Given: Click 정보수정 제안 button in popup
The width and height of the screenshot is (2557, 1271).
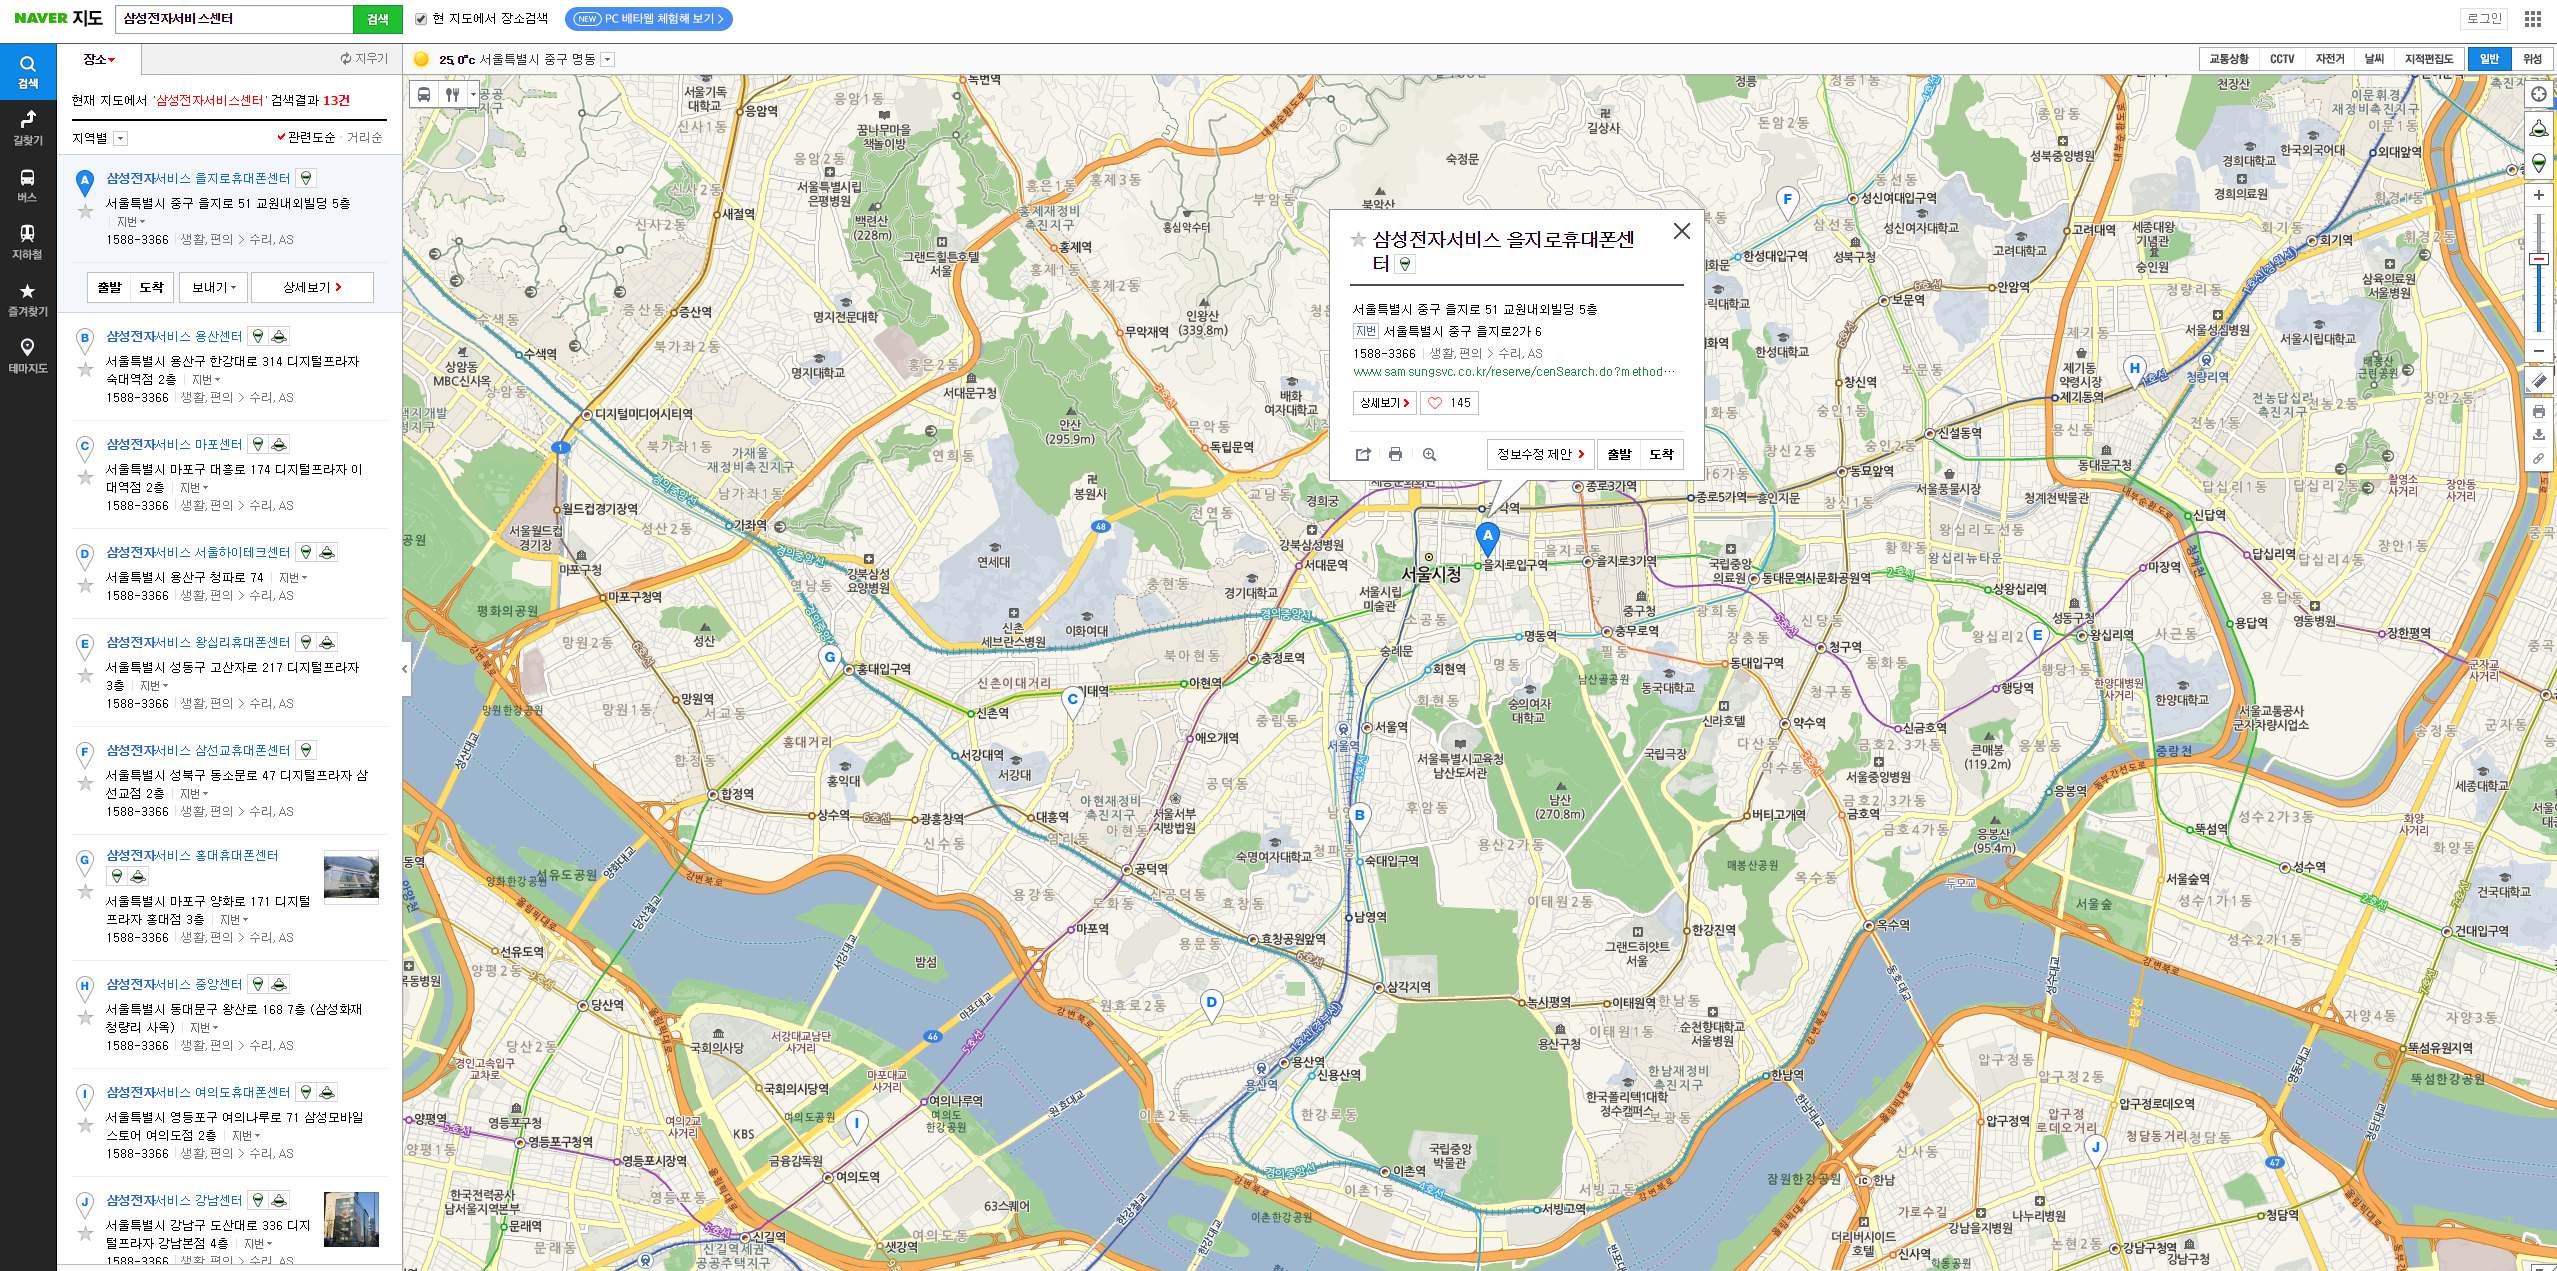Looking at the screenshot, I should [1540, 454].
